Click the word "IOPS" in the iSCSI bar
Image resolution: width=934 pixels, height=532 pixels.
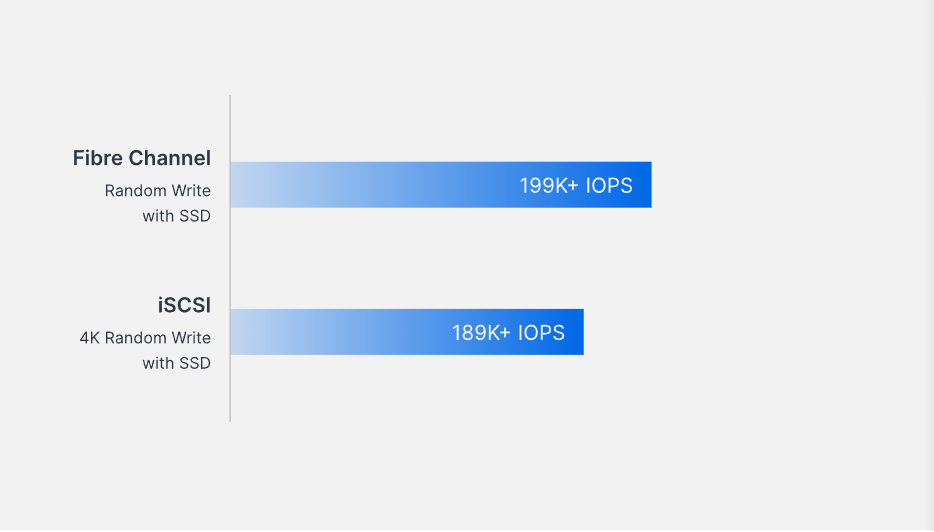click(540, 333)
